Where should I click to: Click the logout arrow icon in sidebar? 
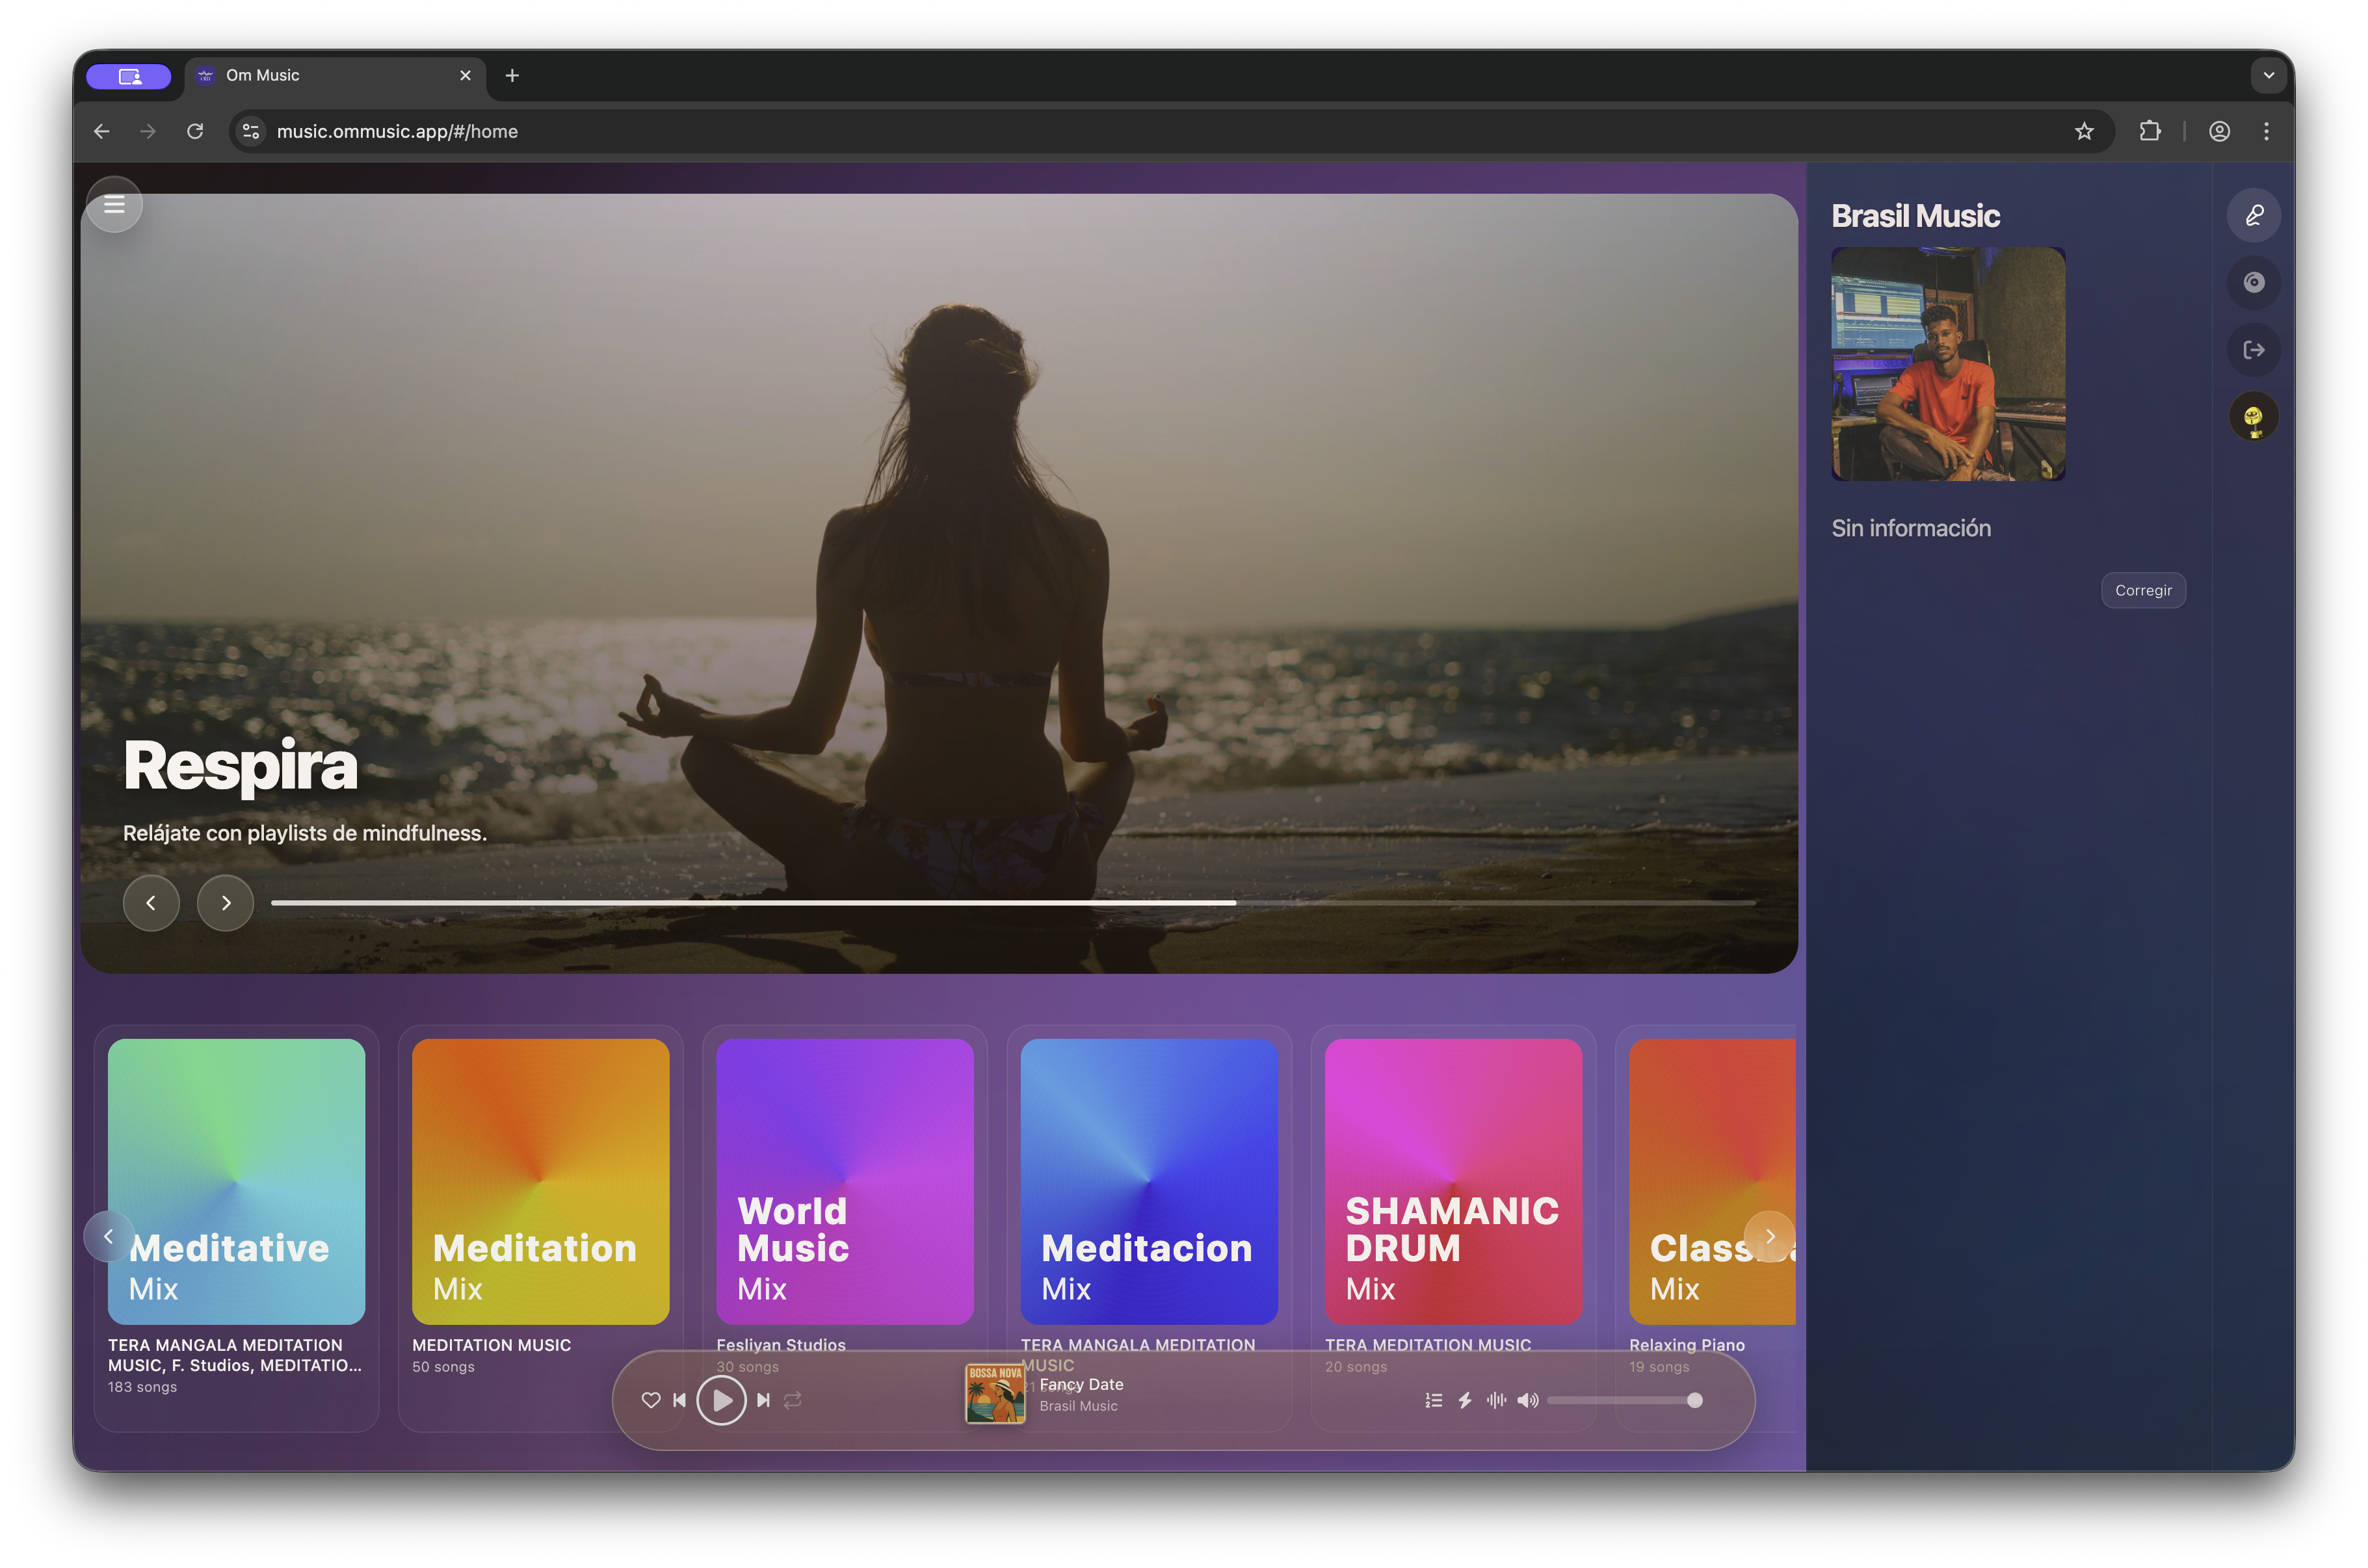pos(2253,350)
